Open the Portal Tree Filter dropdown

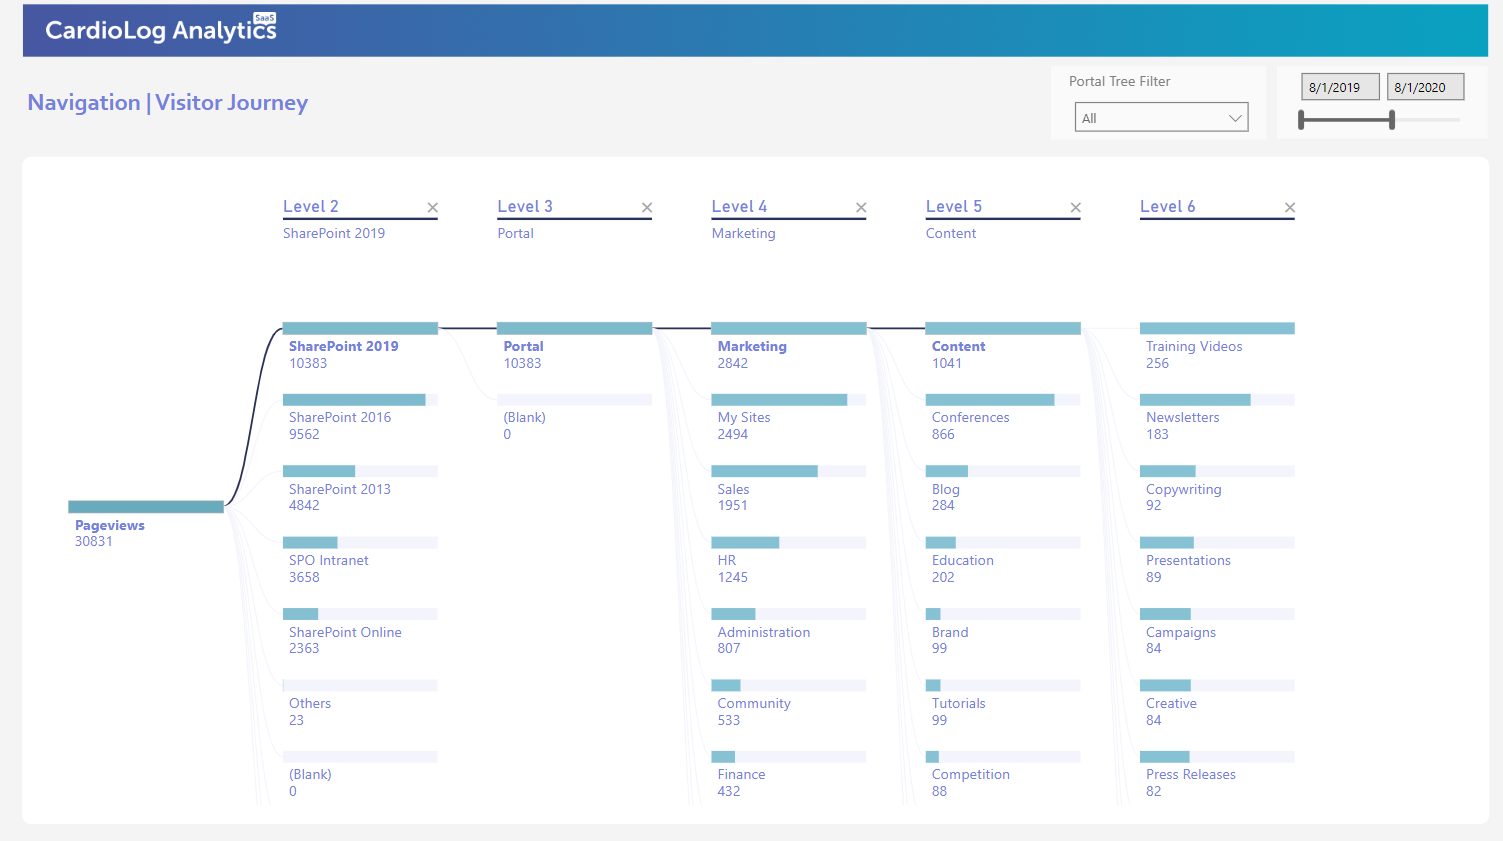pyautogui.click(x=1161, y=117)
